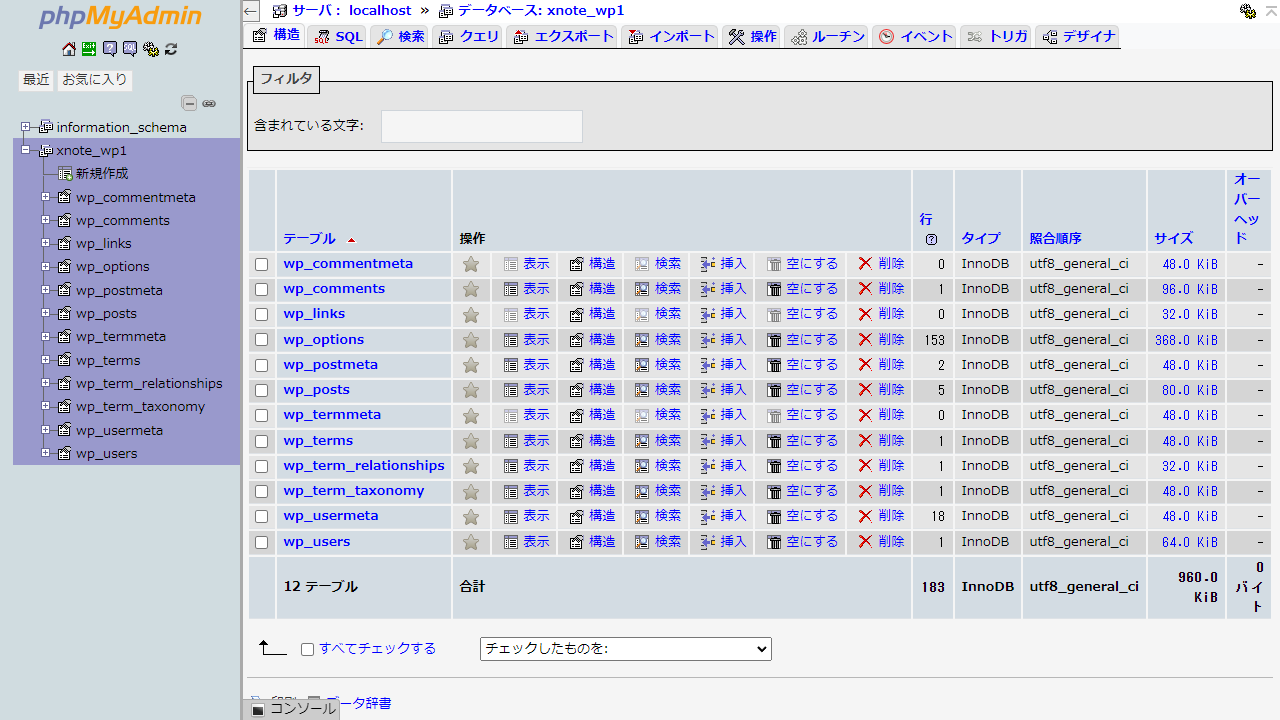Check the wp_users row checkbox
1280x720 pixels.
click(x=262, y=542)
